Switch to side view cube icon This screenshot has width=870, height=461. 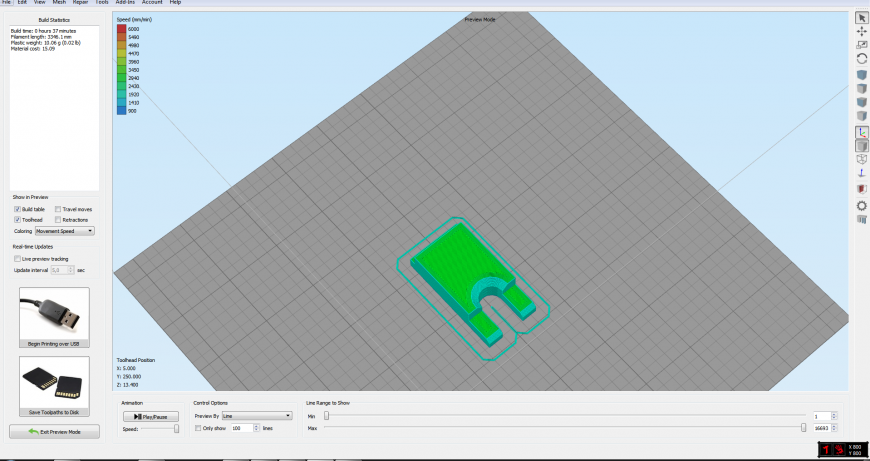point(862,116)
